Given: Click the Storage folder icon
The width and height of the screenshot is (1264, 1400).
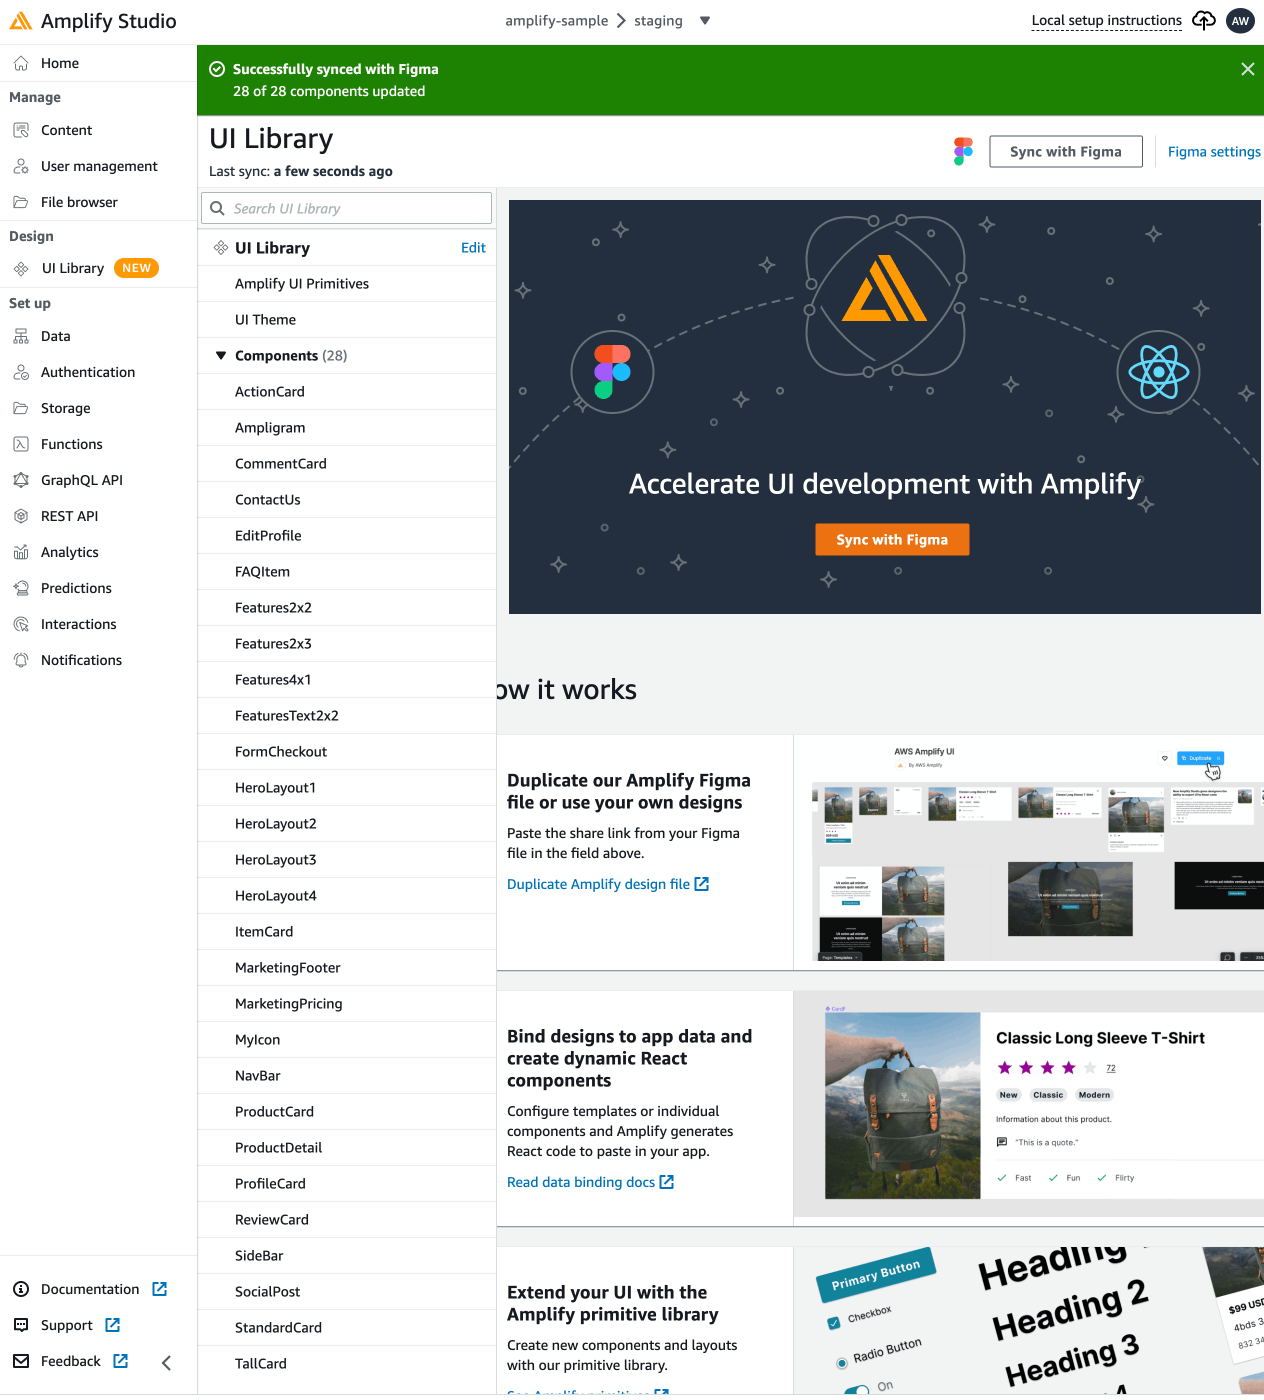Looking at the screenshot, I should [21, 408].
